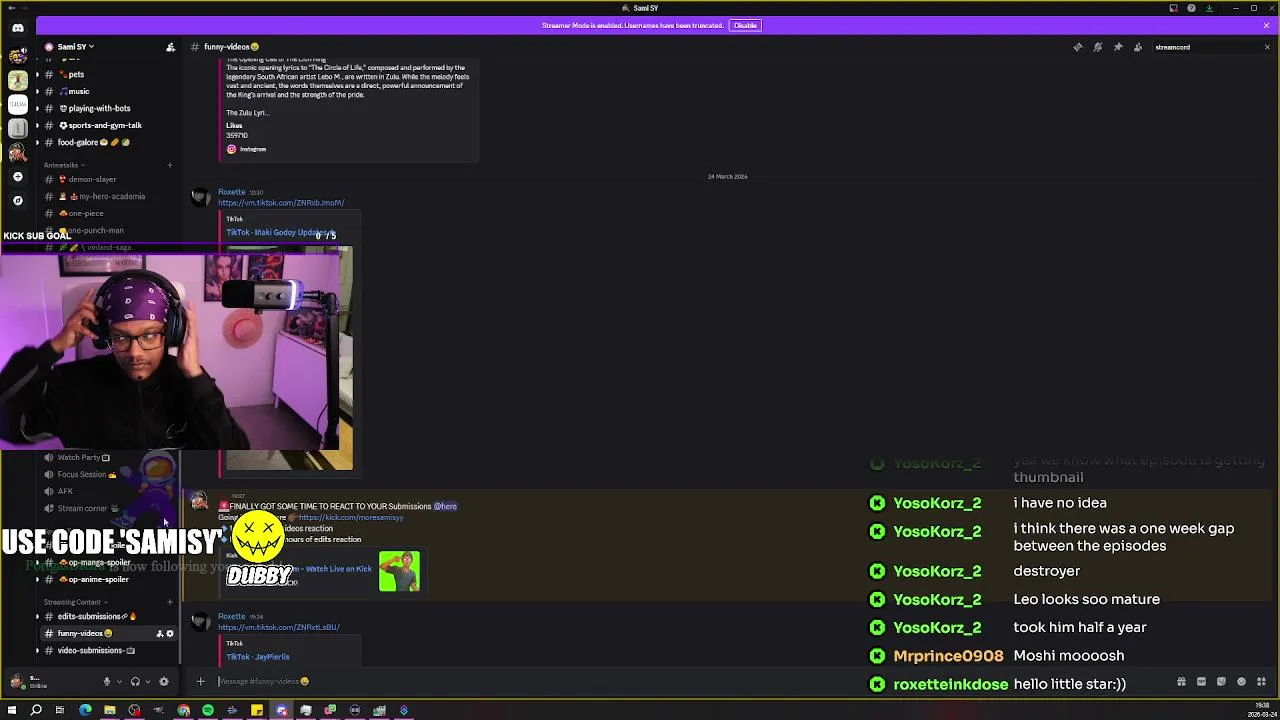
Task: Open Google Chrome from the taskbar
Action: (183, 710)
